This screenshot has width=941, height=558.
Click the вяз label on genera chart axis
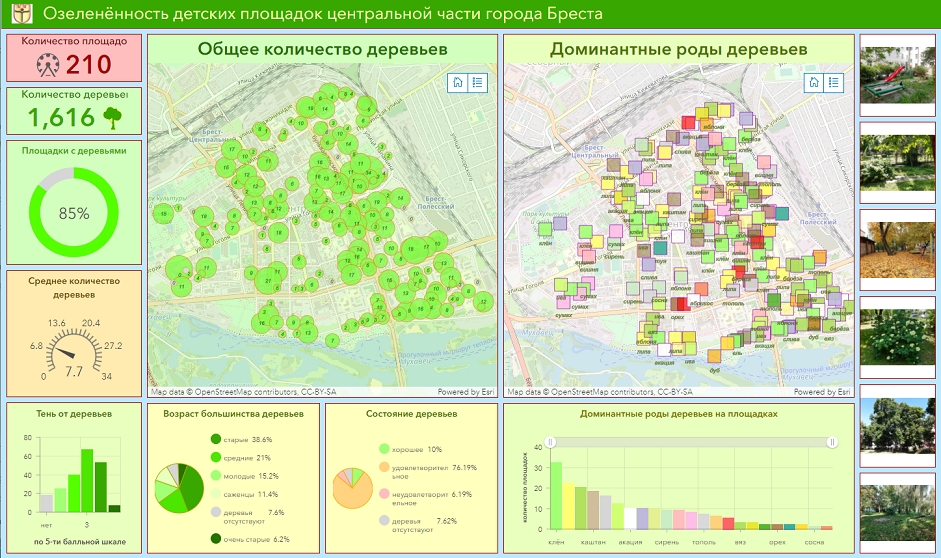tap(740, 542)
